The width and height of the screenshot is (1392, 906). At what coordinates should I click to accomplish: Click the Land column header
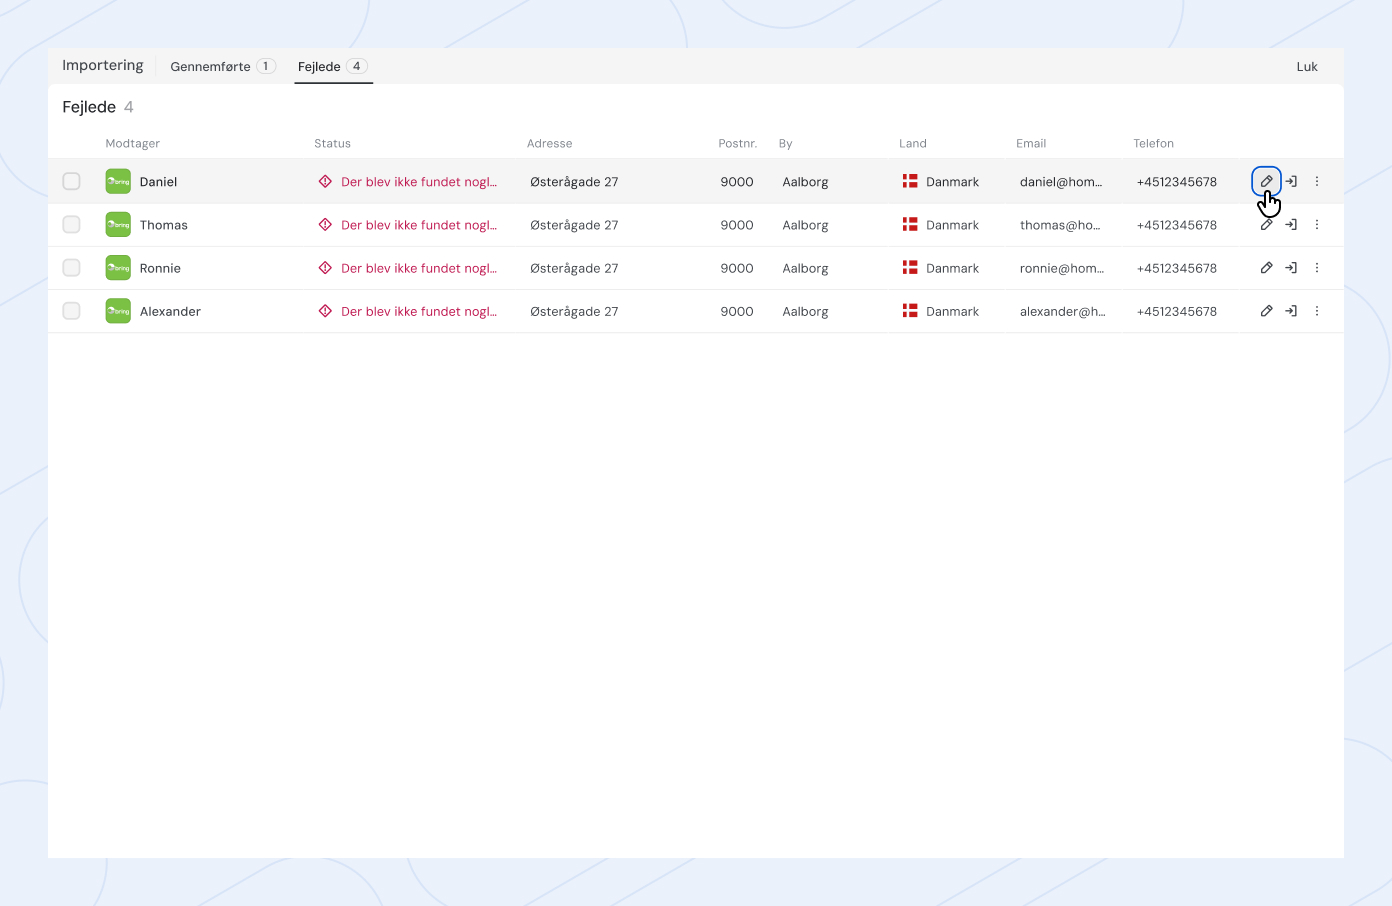pyautogui.click(x=913, y=143)
